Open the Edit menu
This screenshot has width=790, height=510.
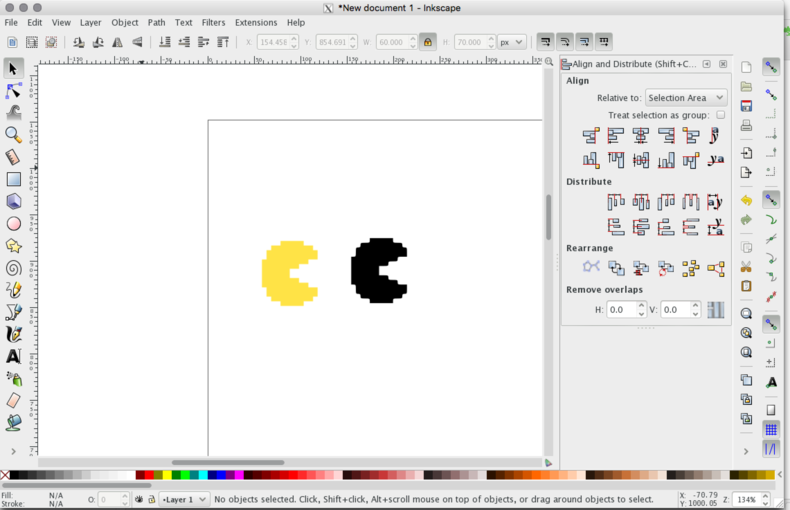[x=34, y=22]
